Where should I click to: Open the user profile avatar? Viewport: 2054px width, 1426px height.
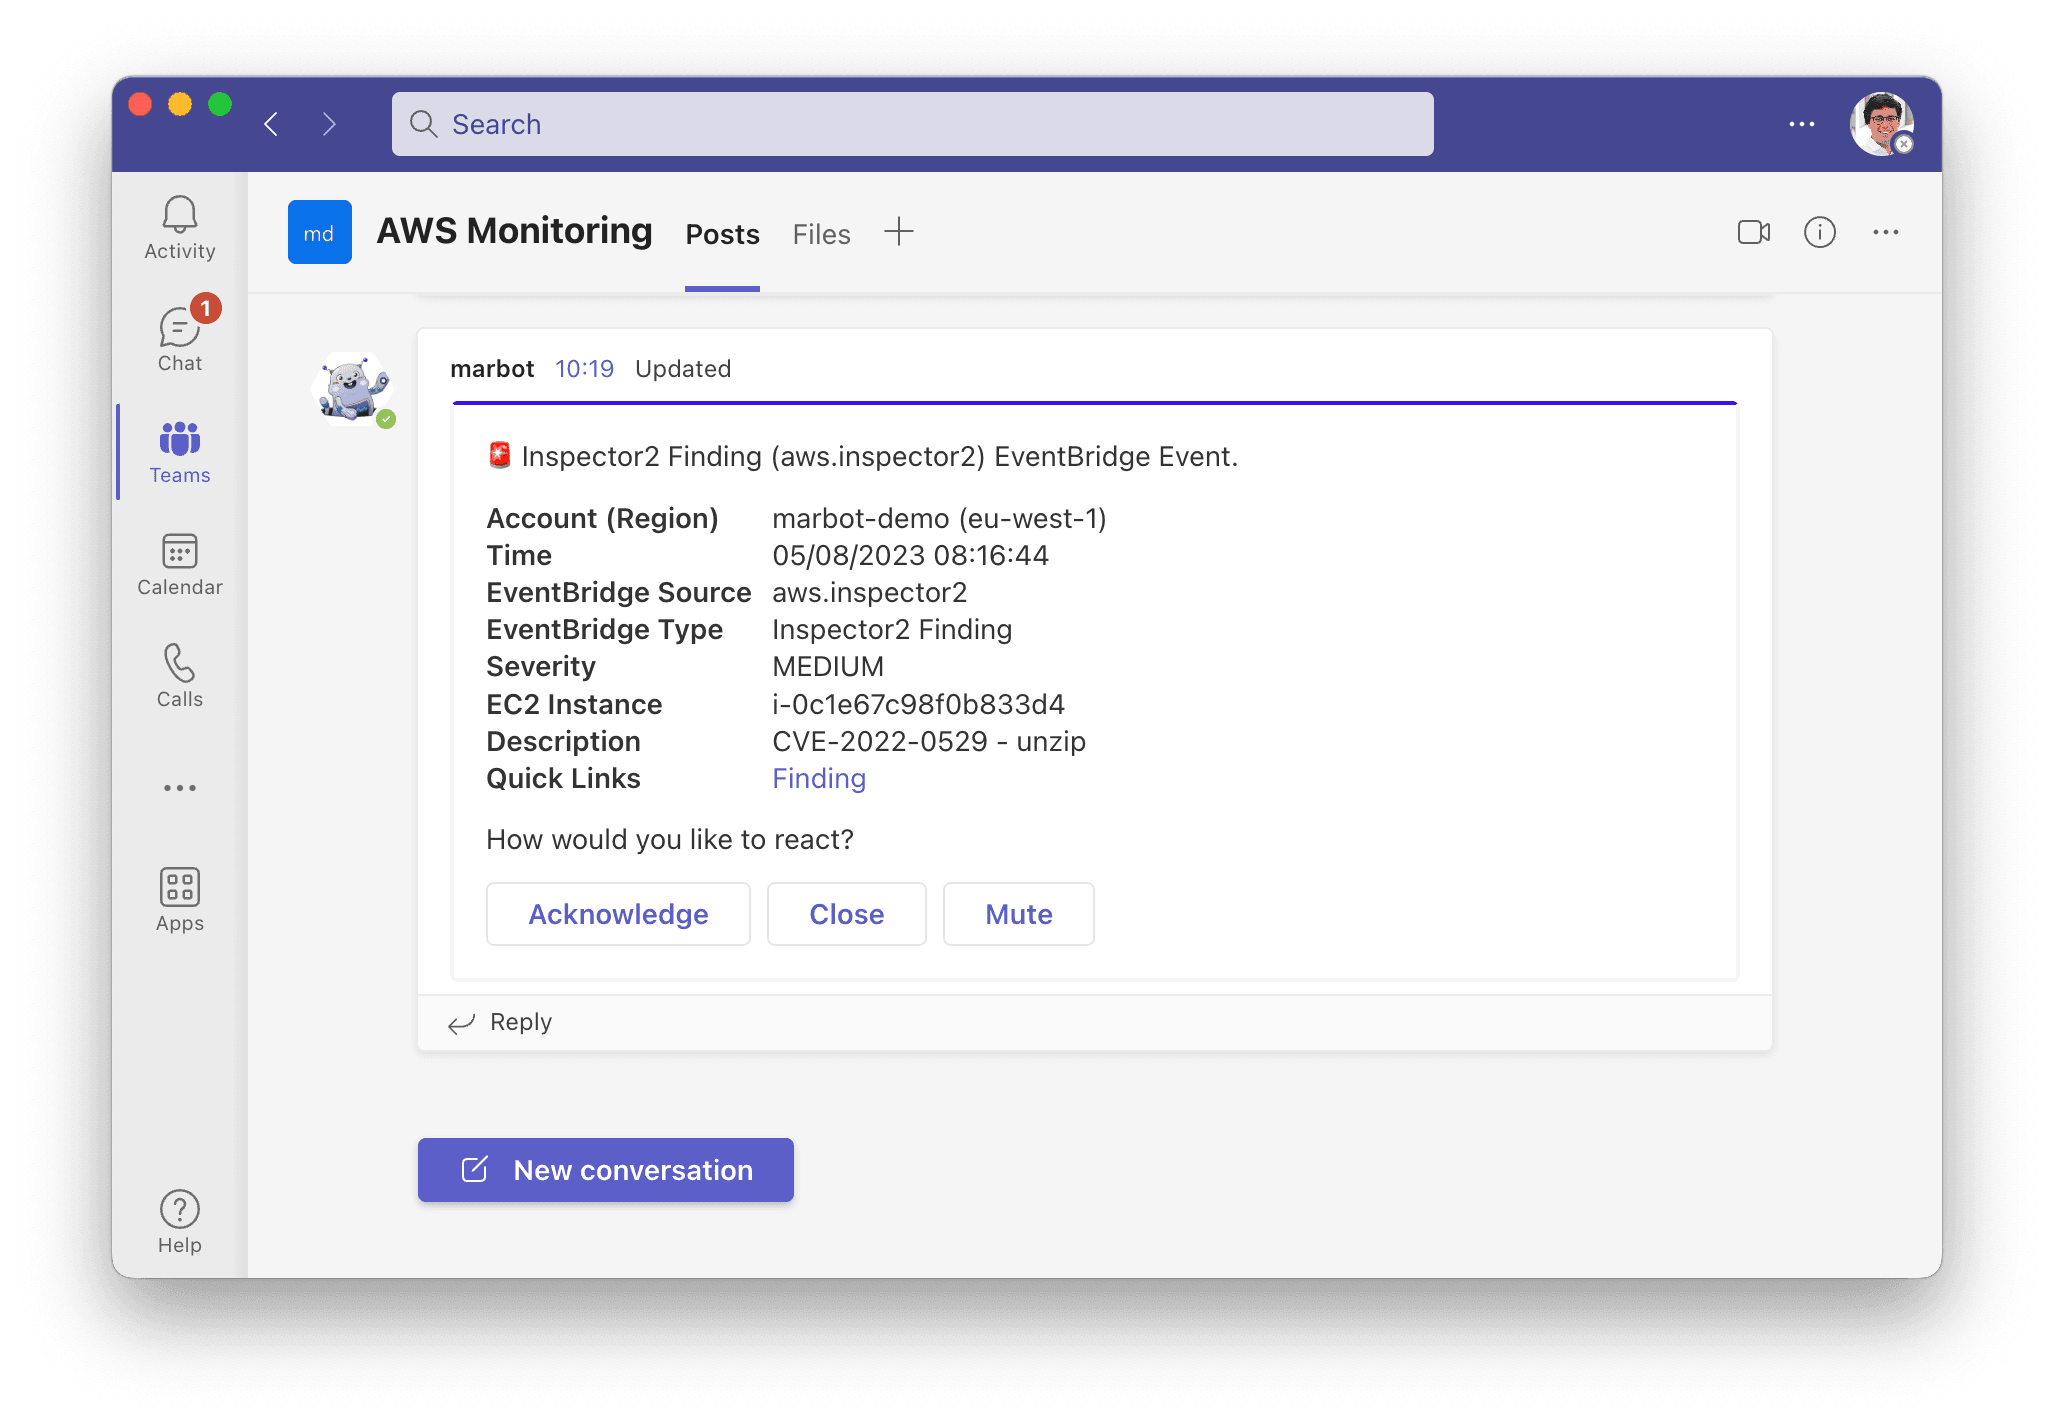(x=1882, y=124)
